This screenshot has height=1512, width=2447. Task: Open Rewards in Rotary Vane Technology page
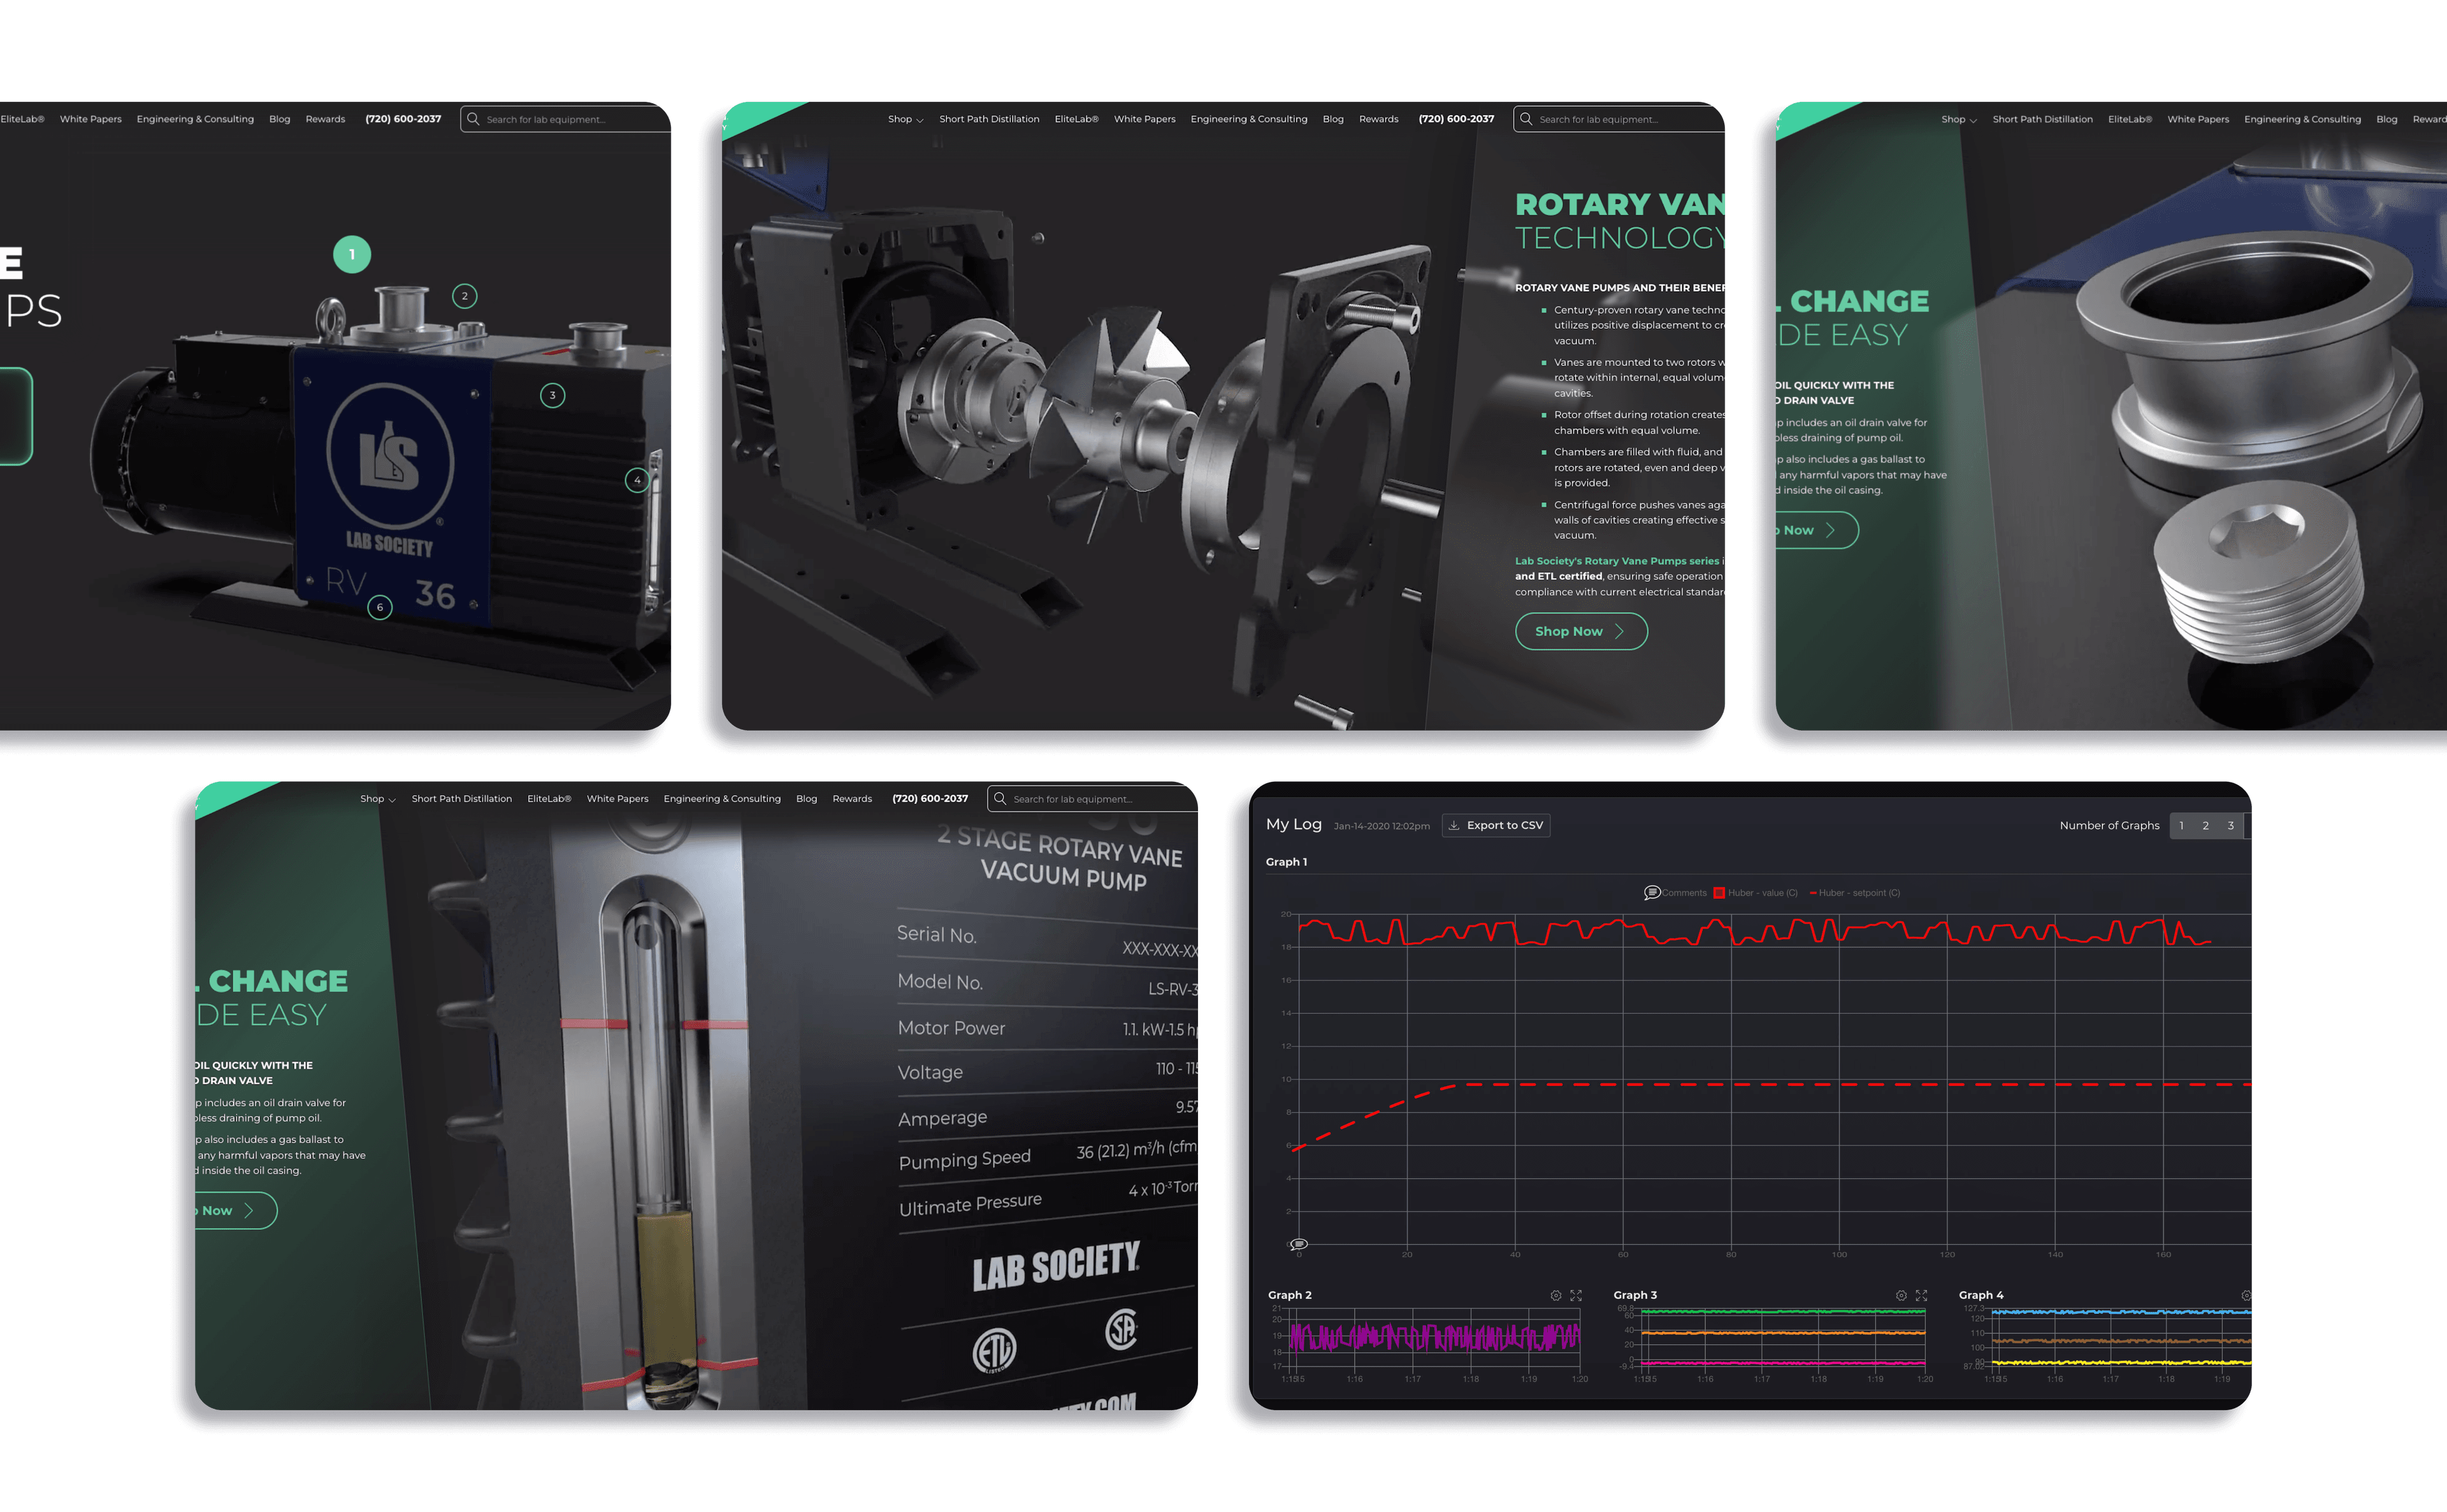point(1379,119)
